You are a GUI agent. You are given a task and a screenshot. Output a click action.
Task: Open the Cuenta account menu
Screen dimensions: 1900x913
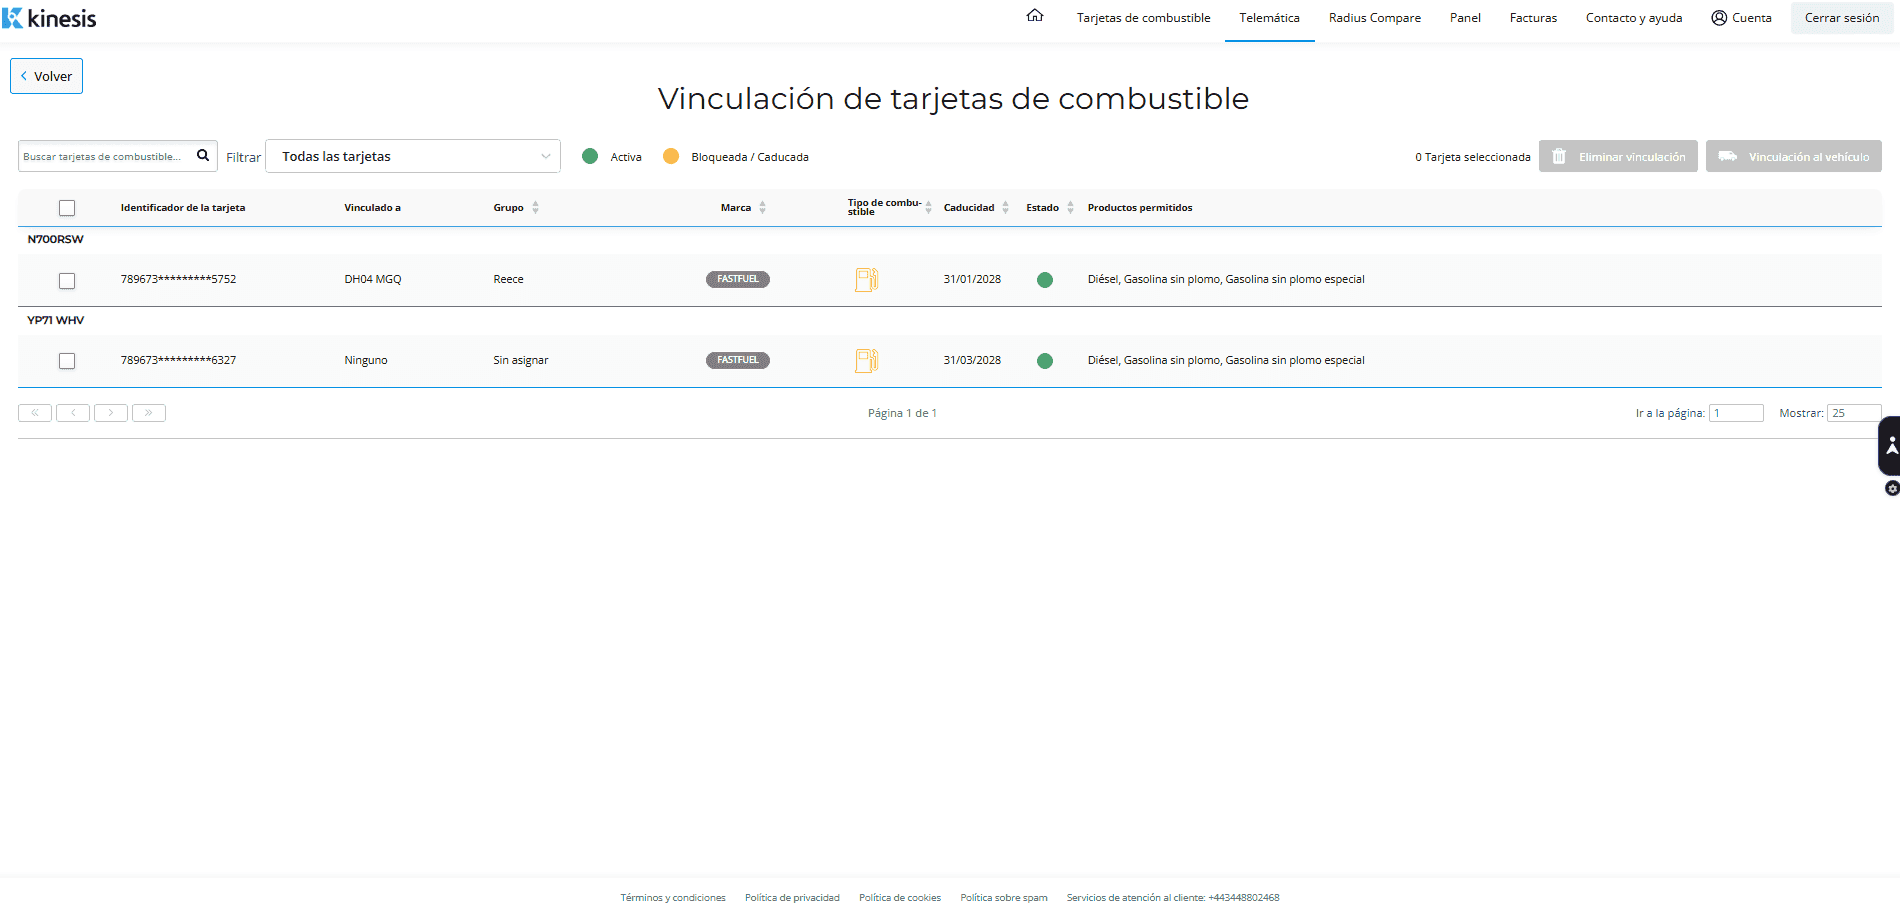[1741, 18]
